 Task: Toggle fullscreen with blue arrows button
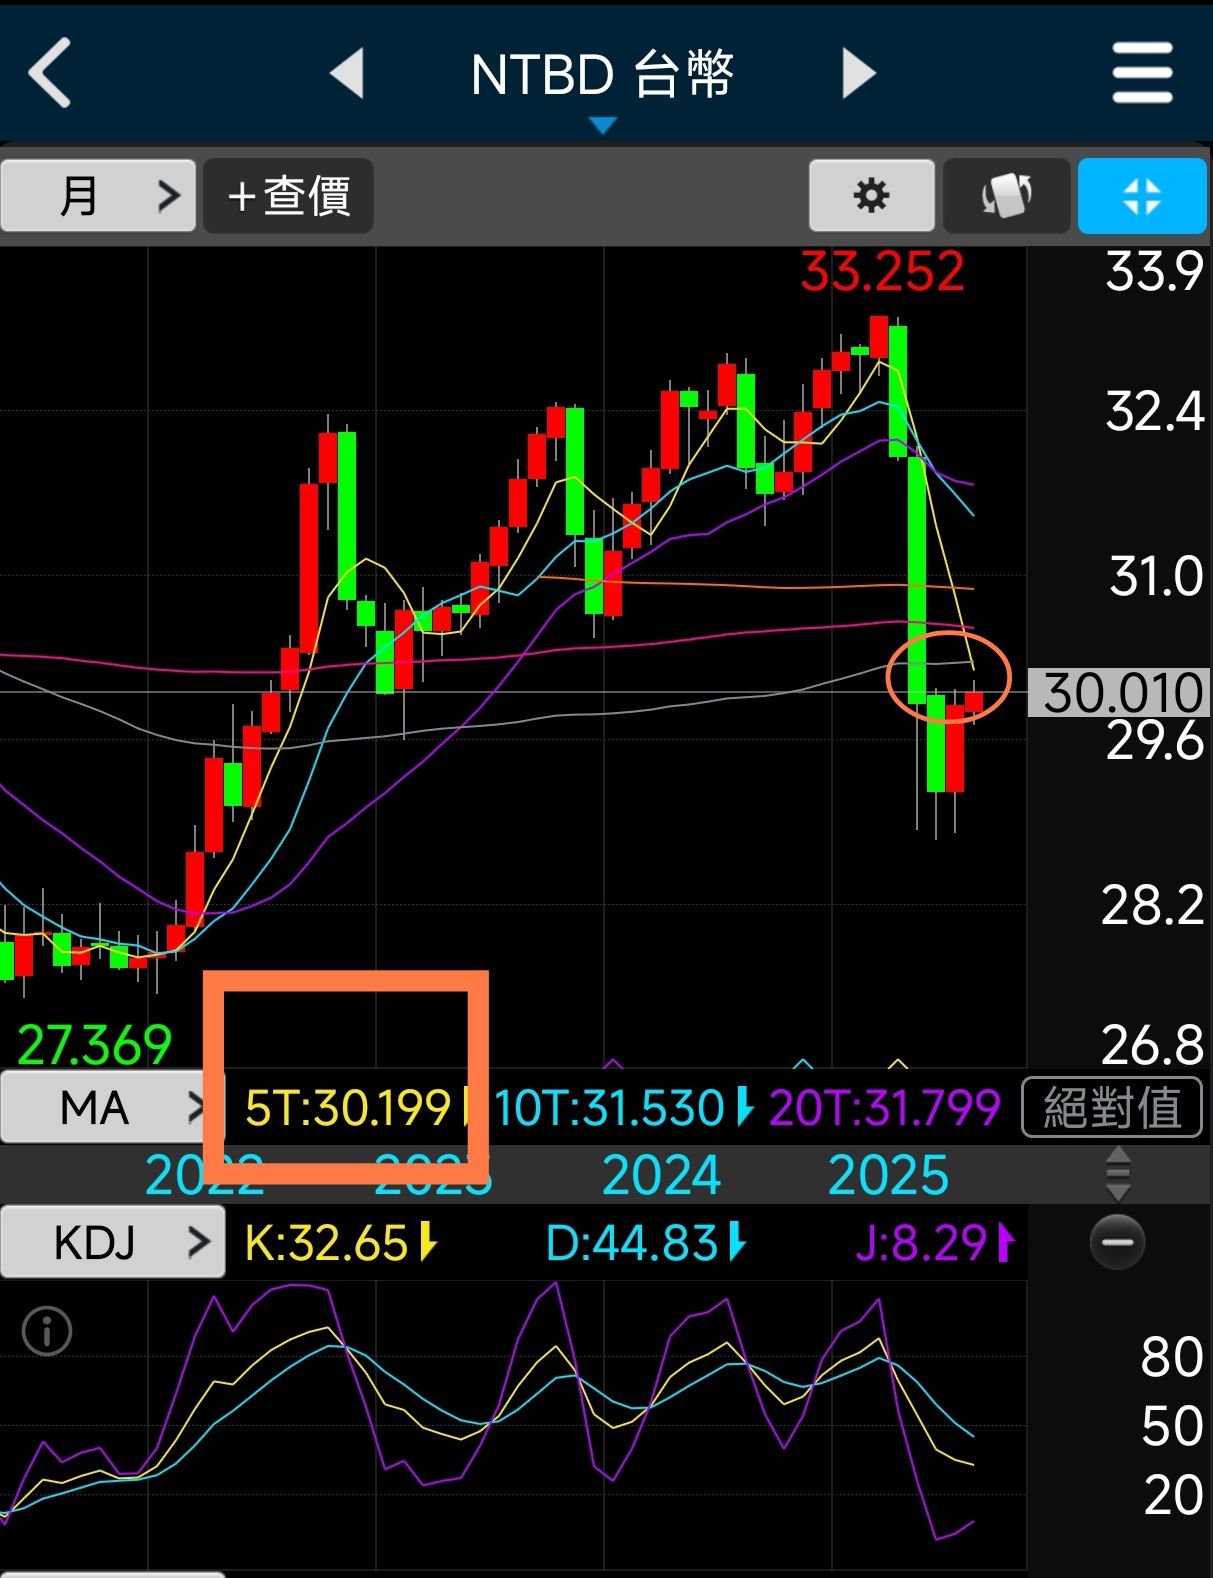click(1142, 195)
